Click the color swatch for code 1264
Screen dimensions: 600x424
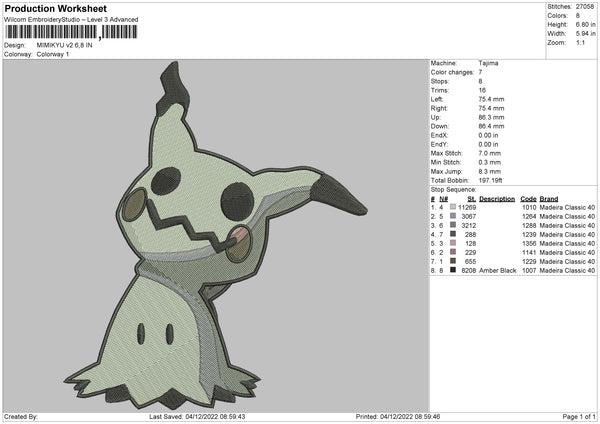453,216
